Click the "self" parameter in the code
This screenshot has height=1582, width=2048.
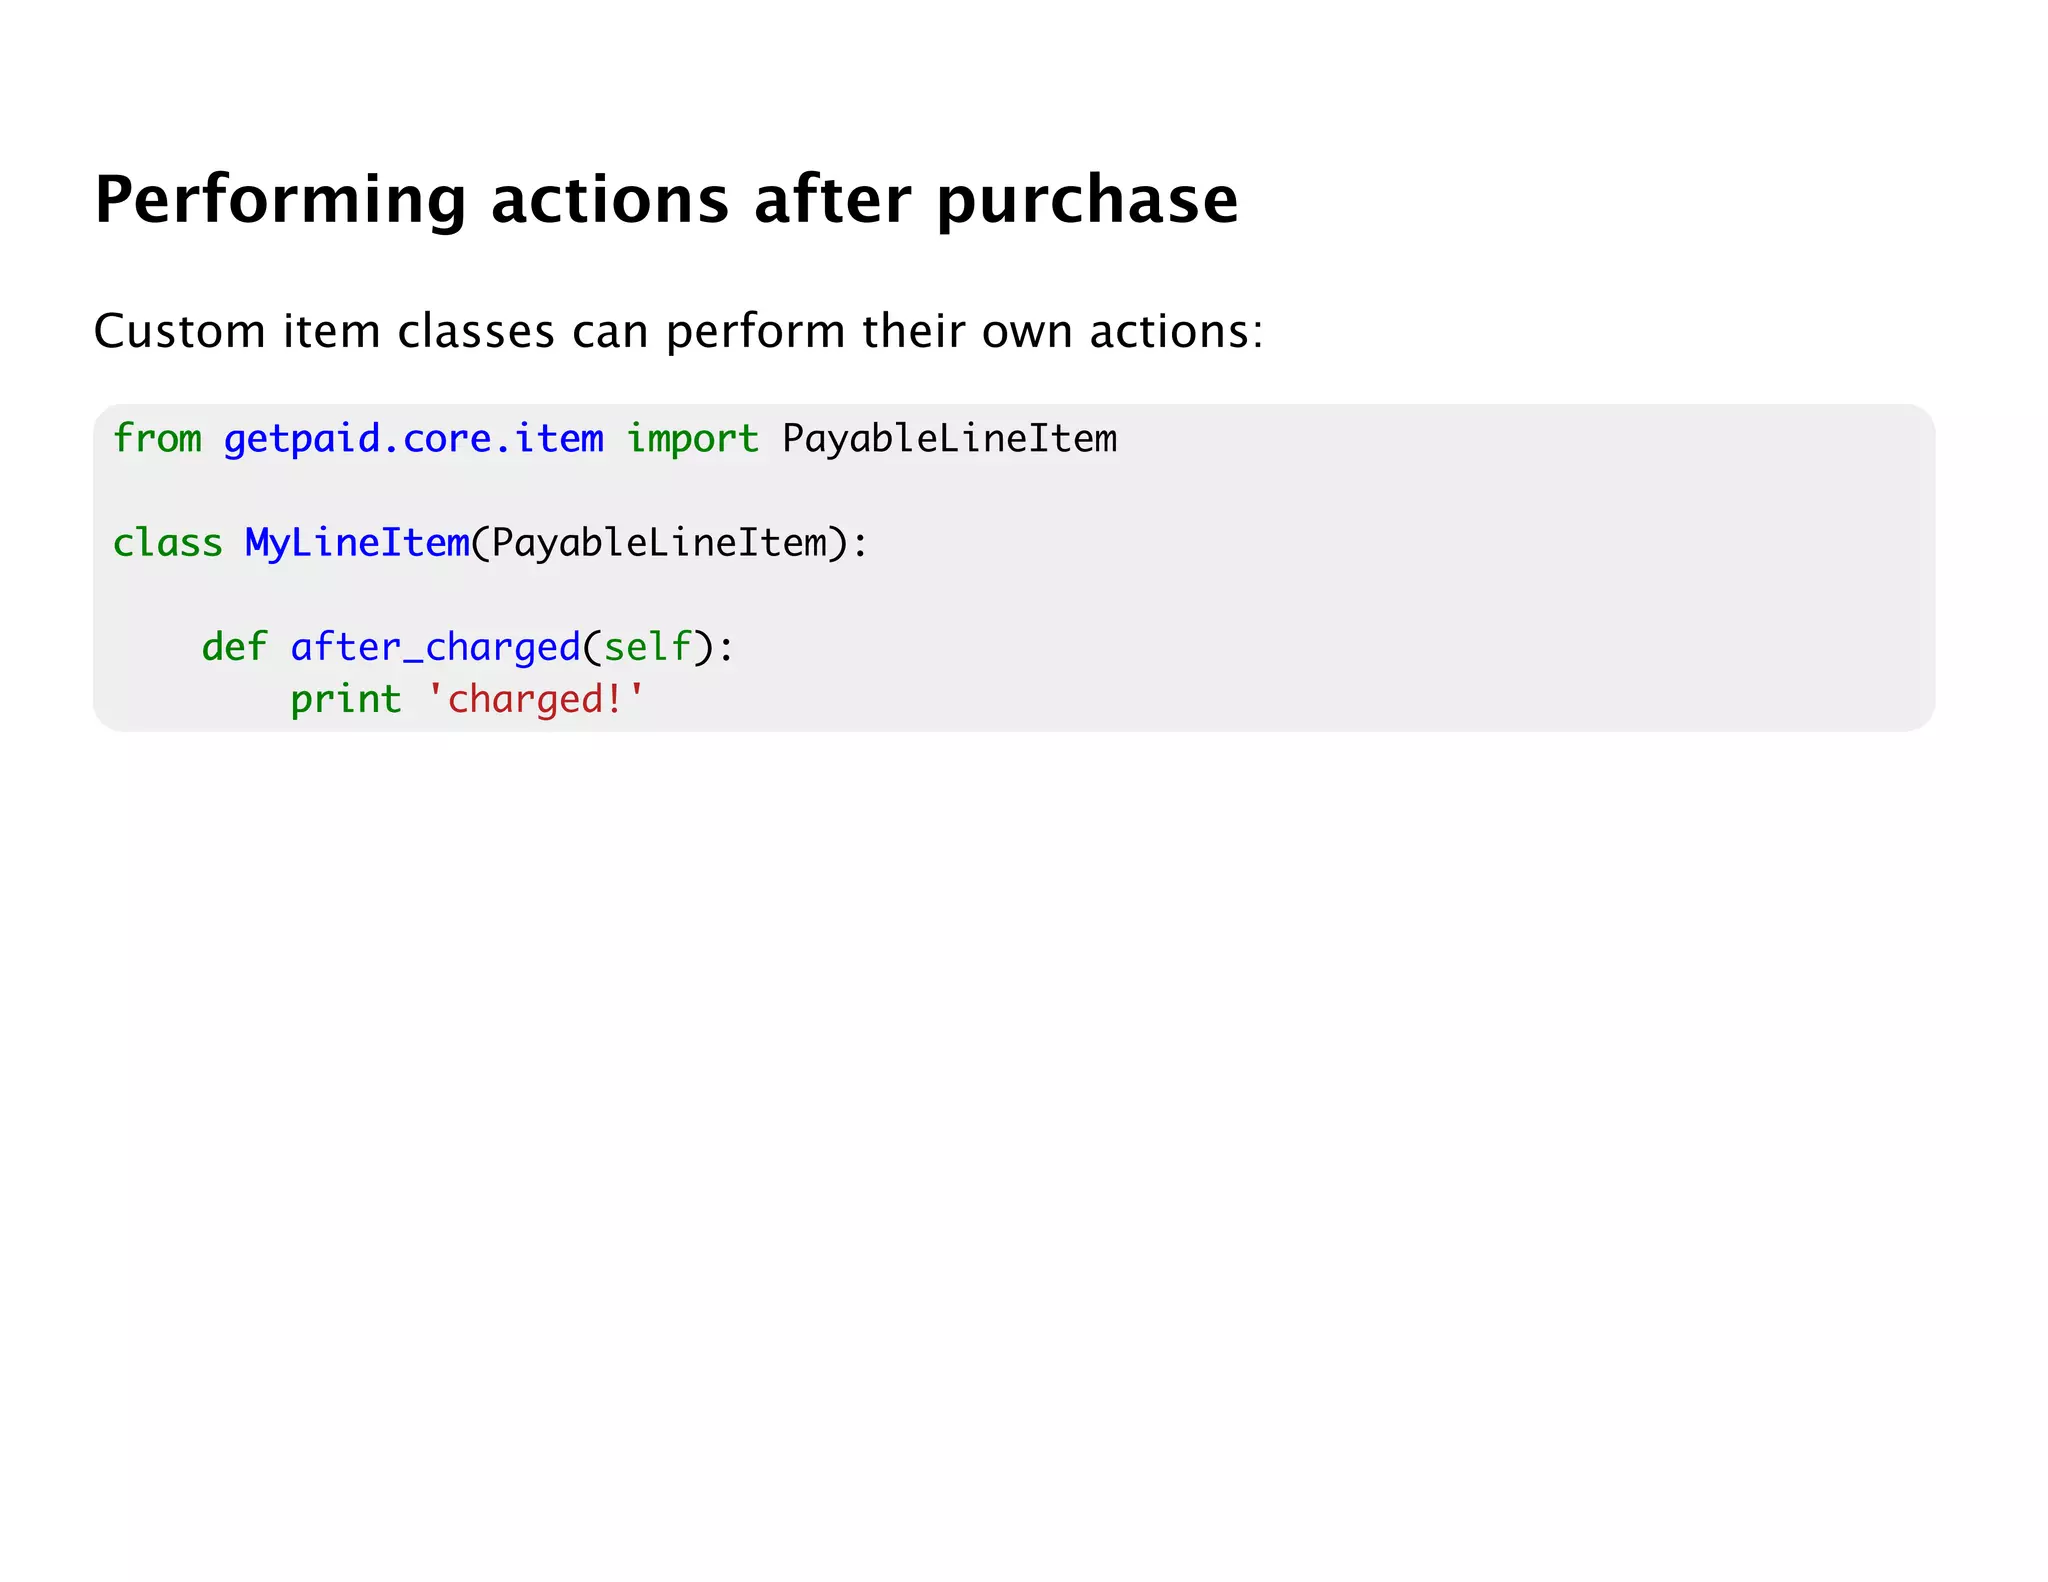tap(647, 647)
